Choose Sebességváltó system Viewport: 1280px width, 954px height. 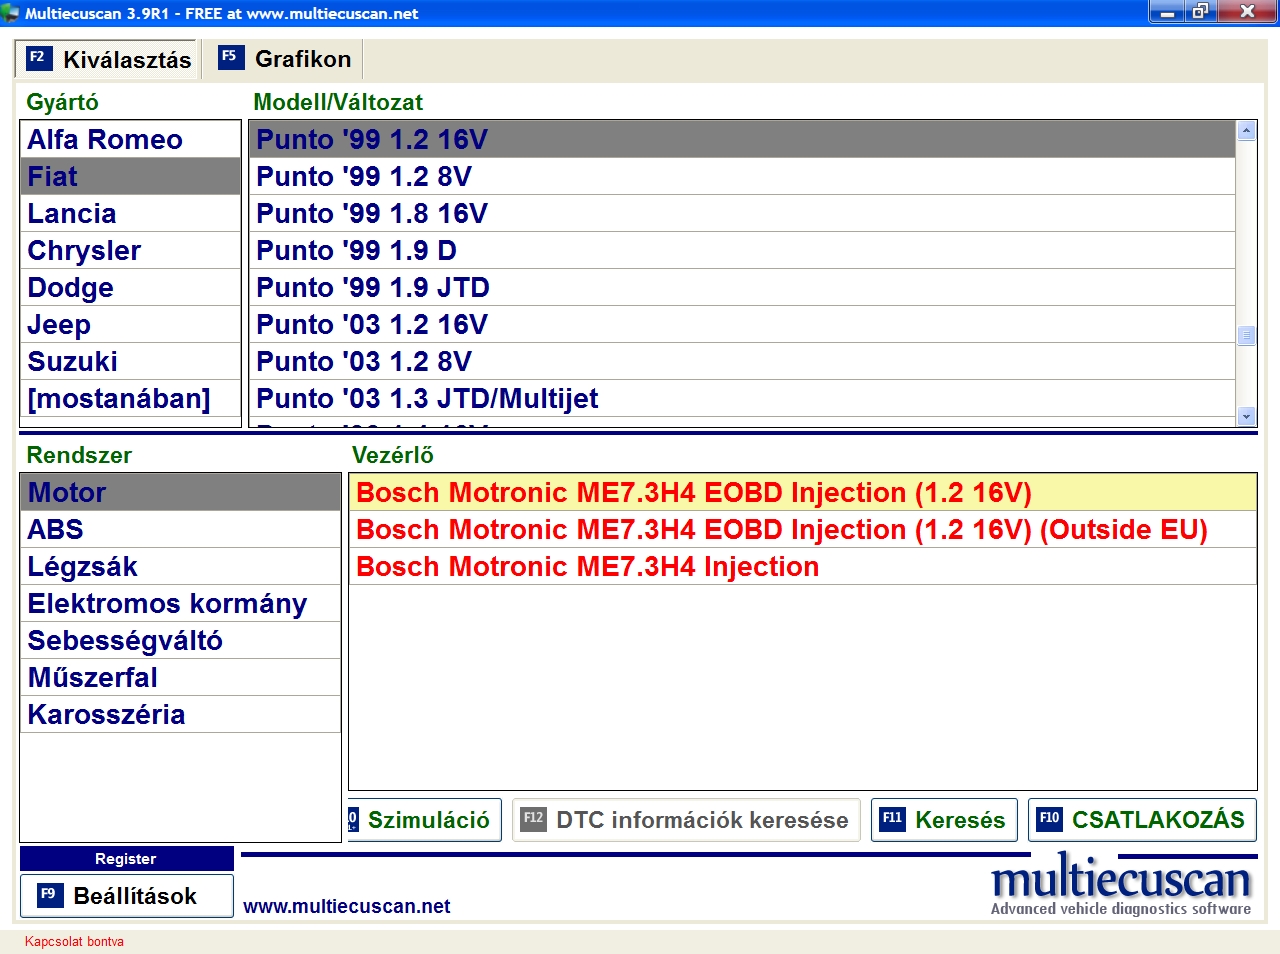tap(180, 641)
